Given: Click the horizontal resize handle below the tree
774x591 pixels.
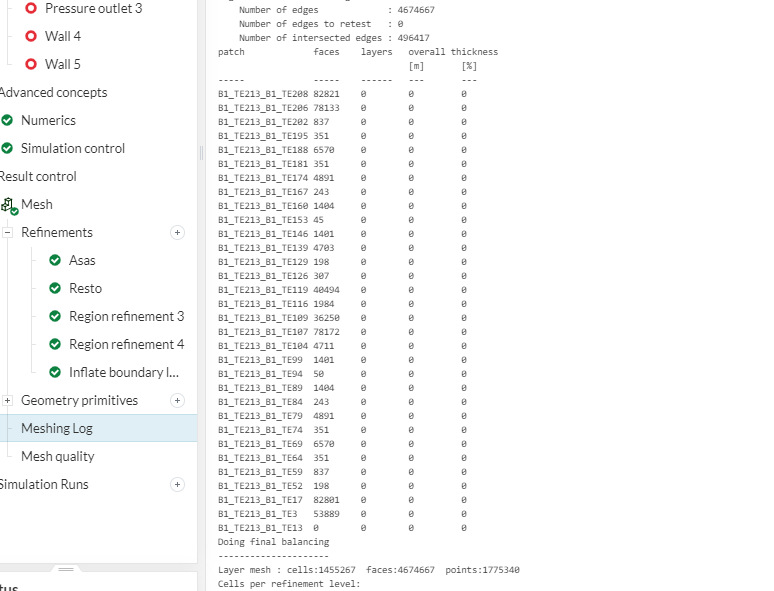Looking at the screenshot, I should (67, 569).
